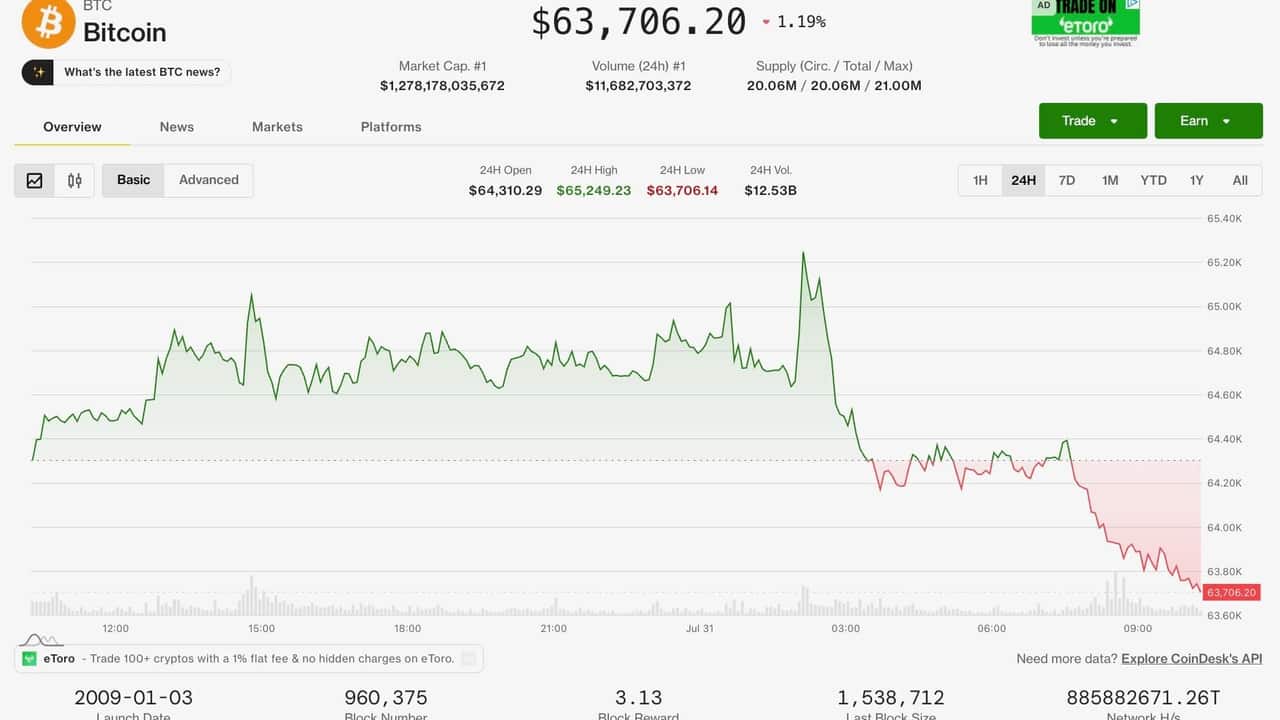
Task: Click the 24H Vol. value $12.53B
Action: tap(770, 190)
